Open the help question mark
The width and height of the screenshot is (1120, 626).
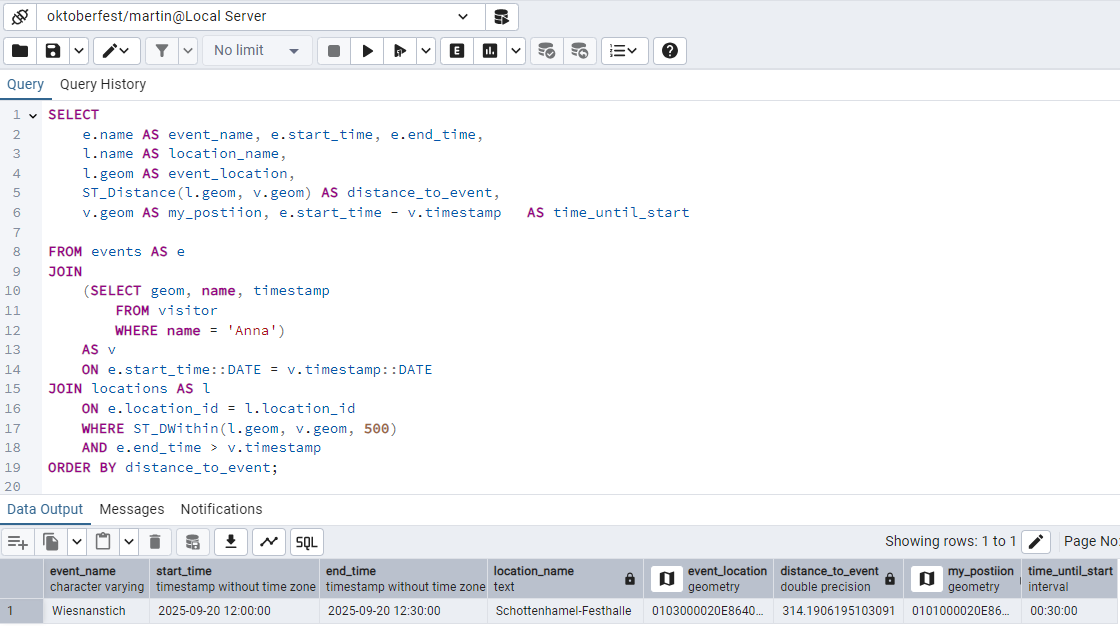[669, 51]
